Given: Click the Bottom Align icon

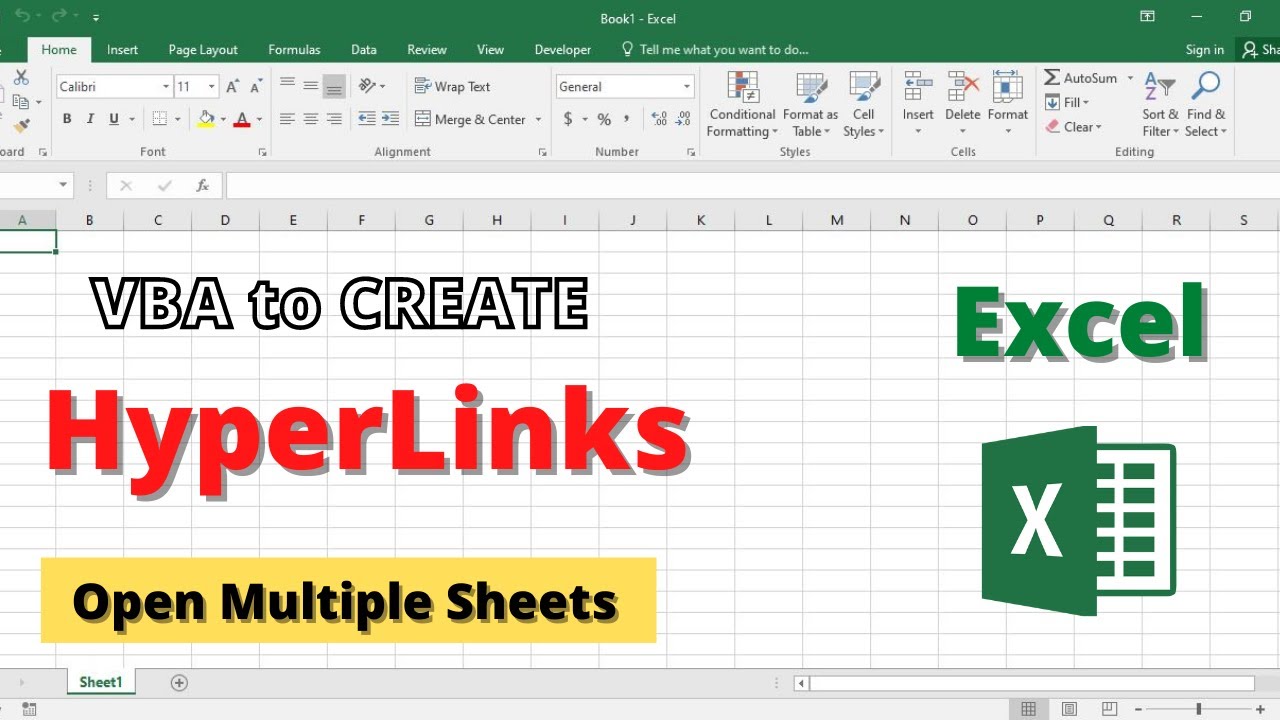Looking at the screenshot, I should tap(334, 87).
